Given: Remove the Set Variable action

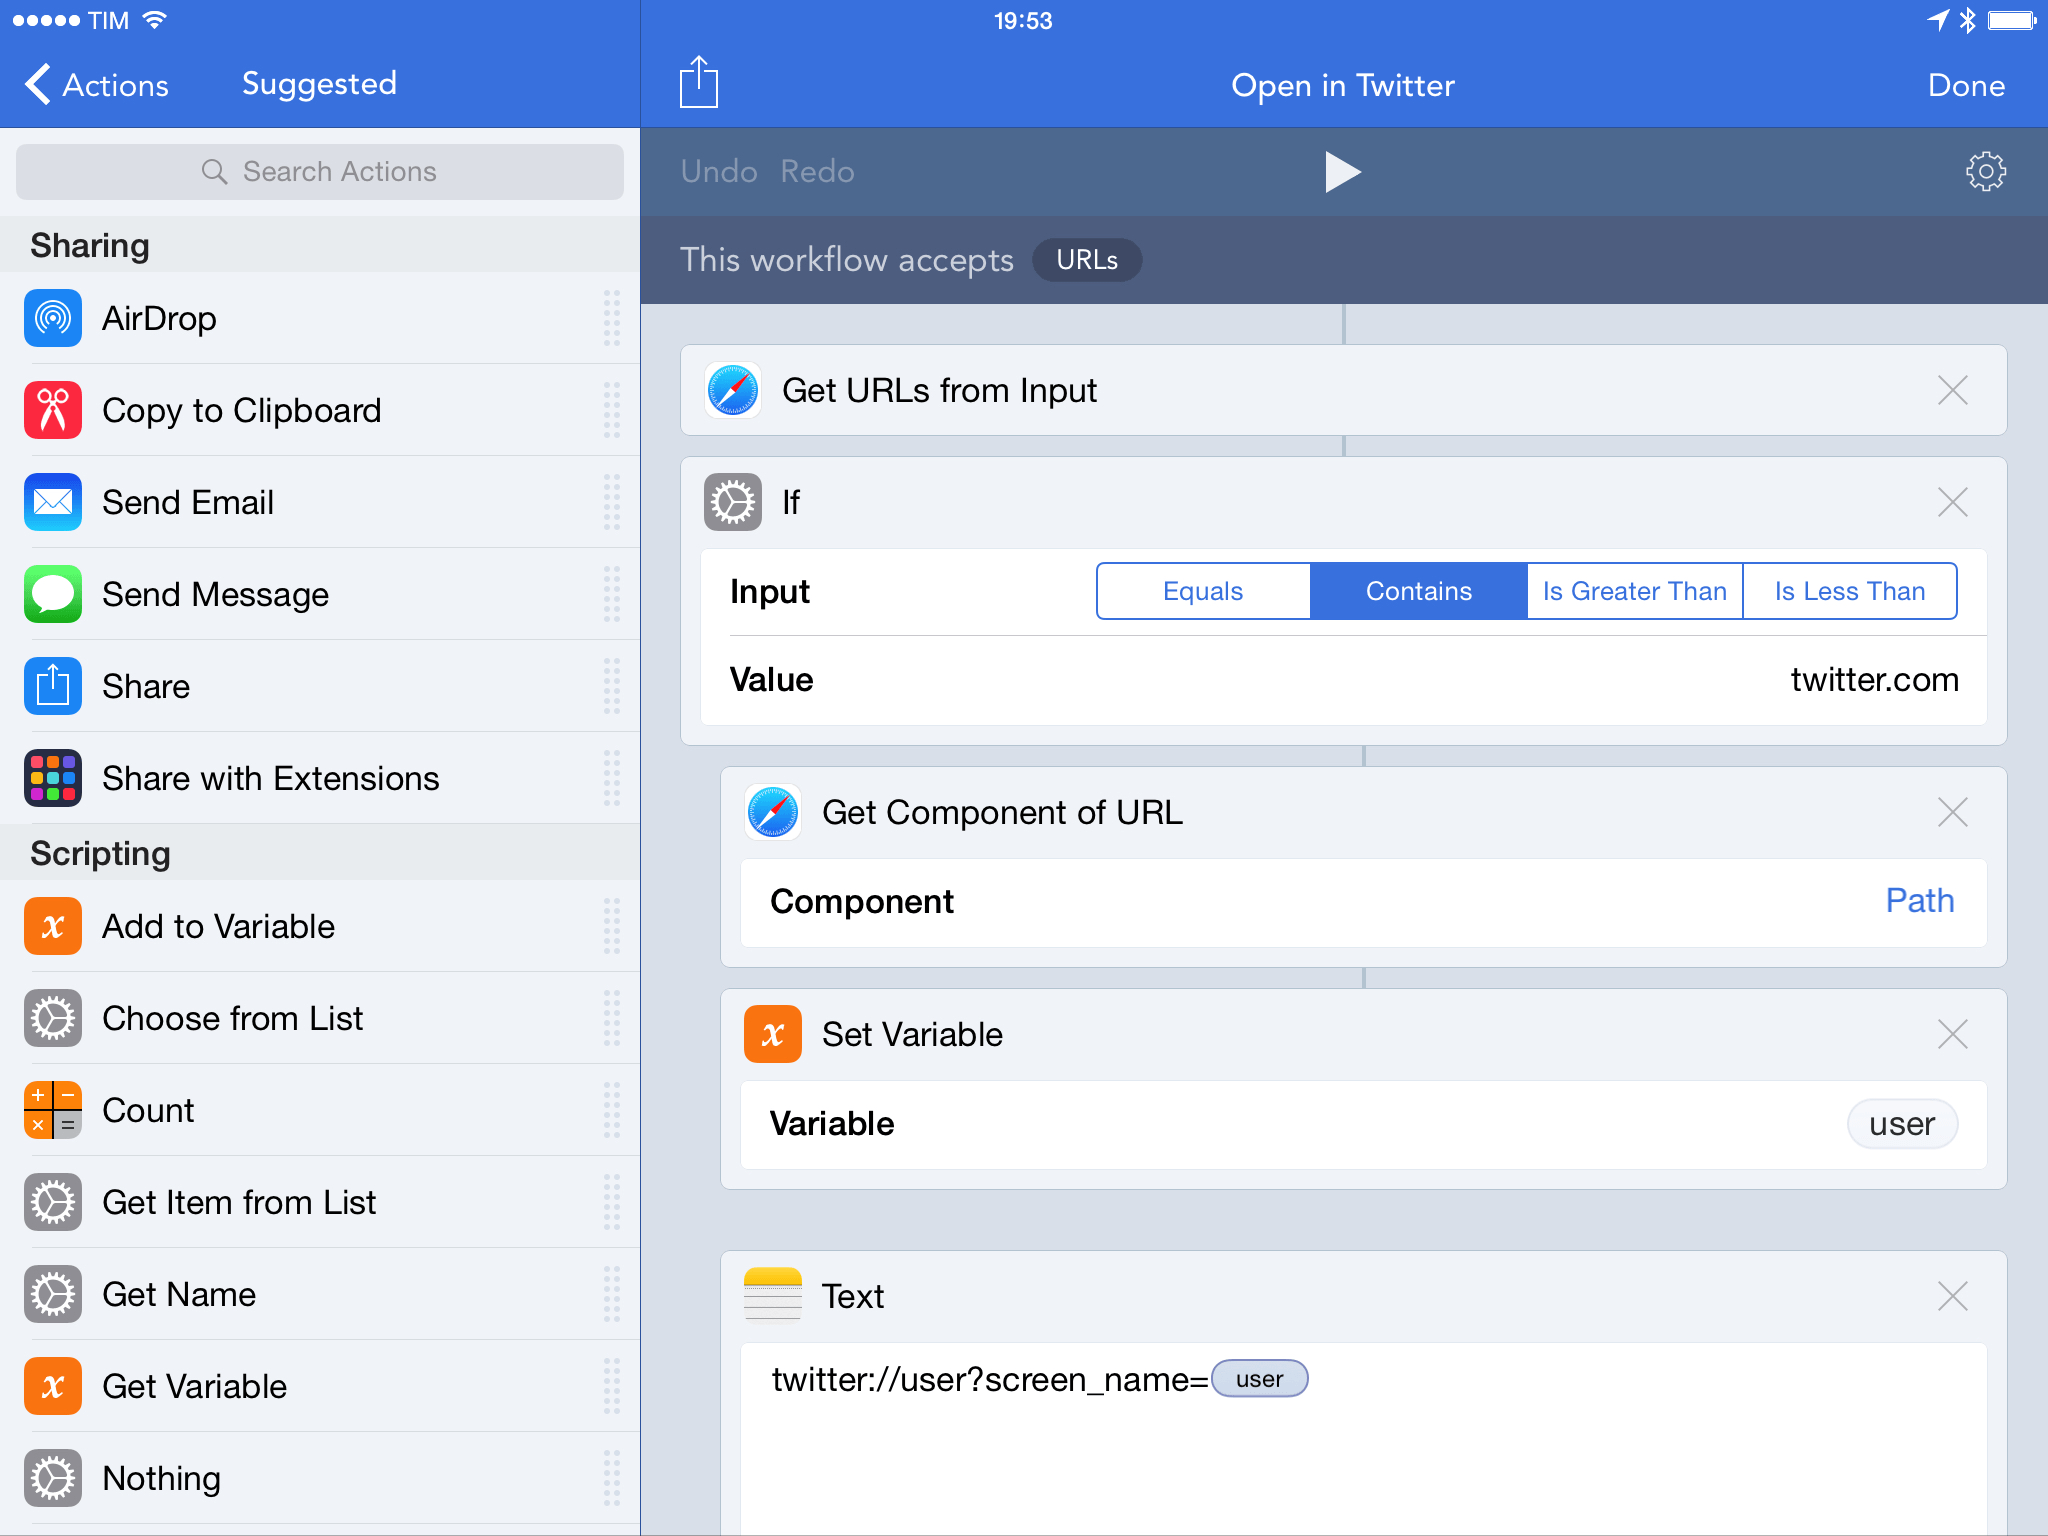Looking at the screenshot, I should coord(1952,1034).
